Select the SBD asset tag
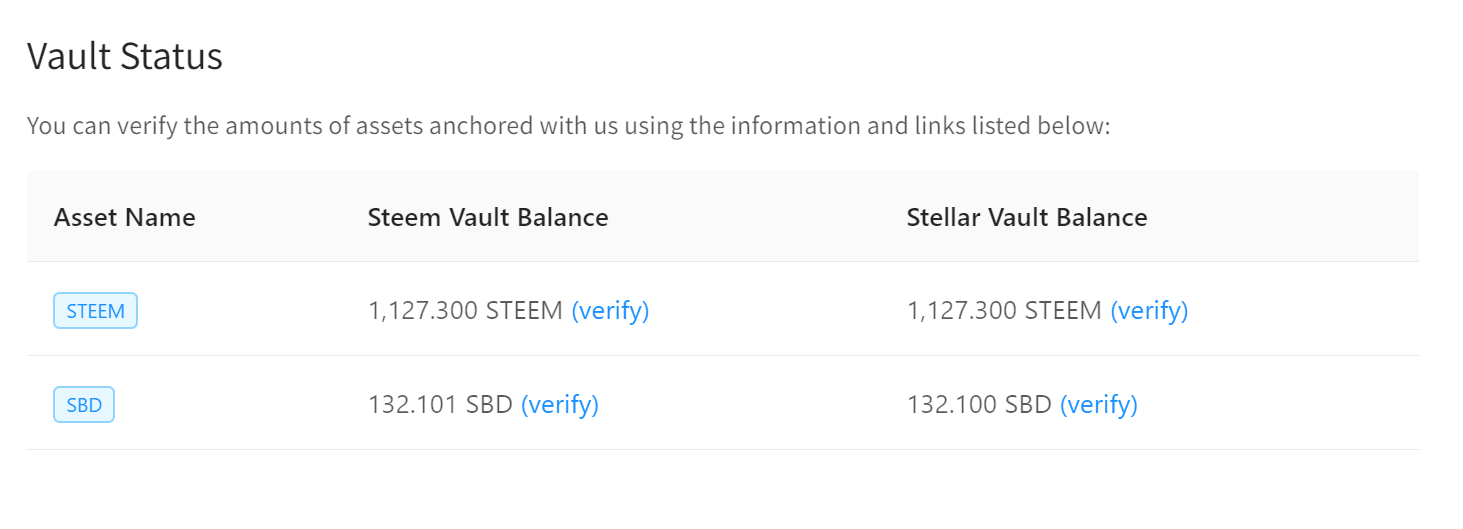Screen dimensions: 1463x529 (x=84, y=405)
